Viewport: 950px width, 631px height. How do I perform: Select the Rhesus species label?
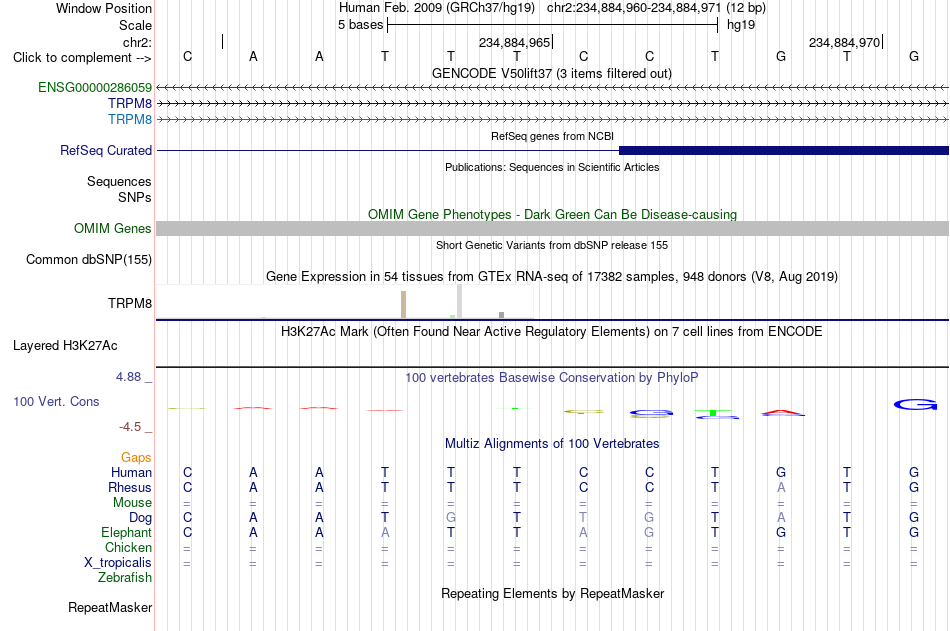pos(130,487)
